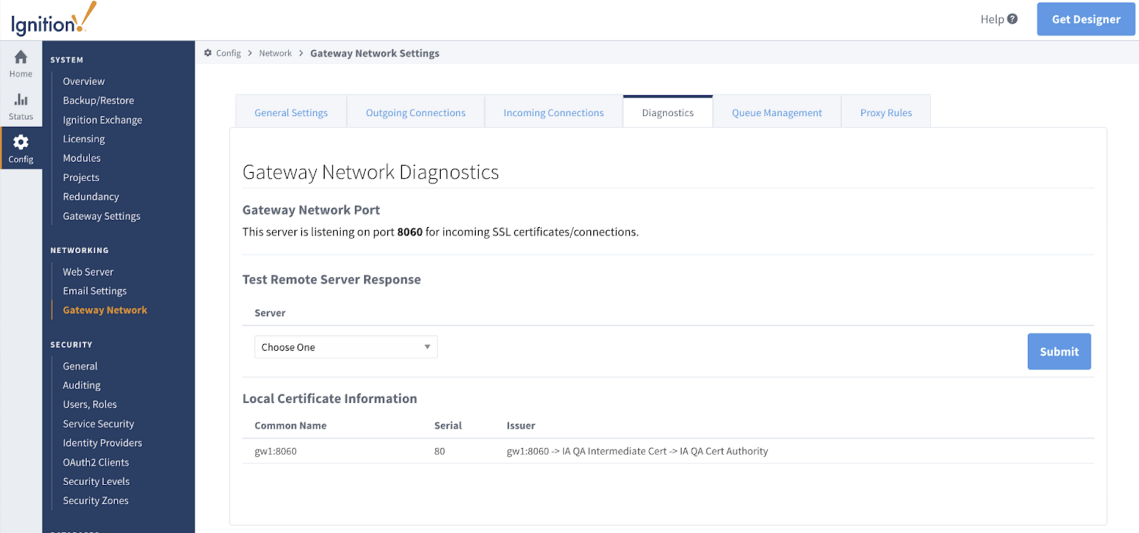Click the Gateway Network Settings breadcrumb text

click(375, 53)
